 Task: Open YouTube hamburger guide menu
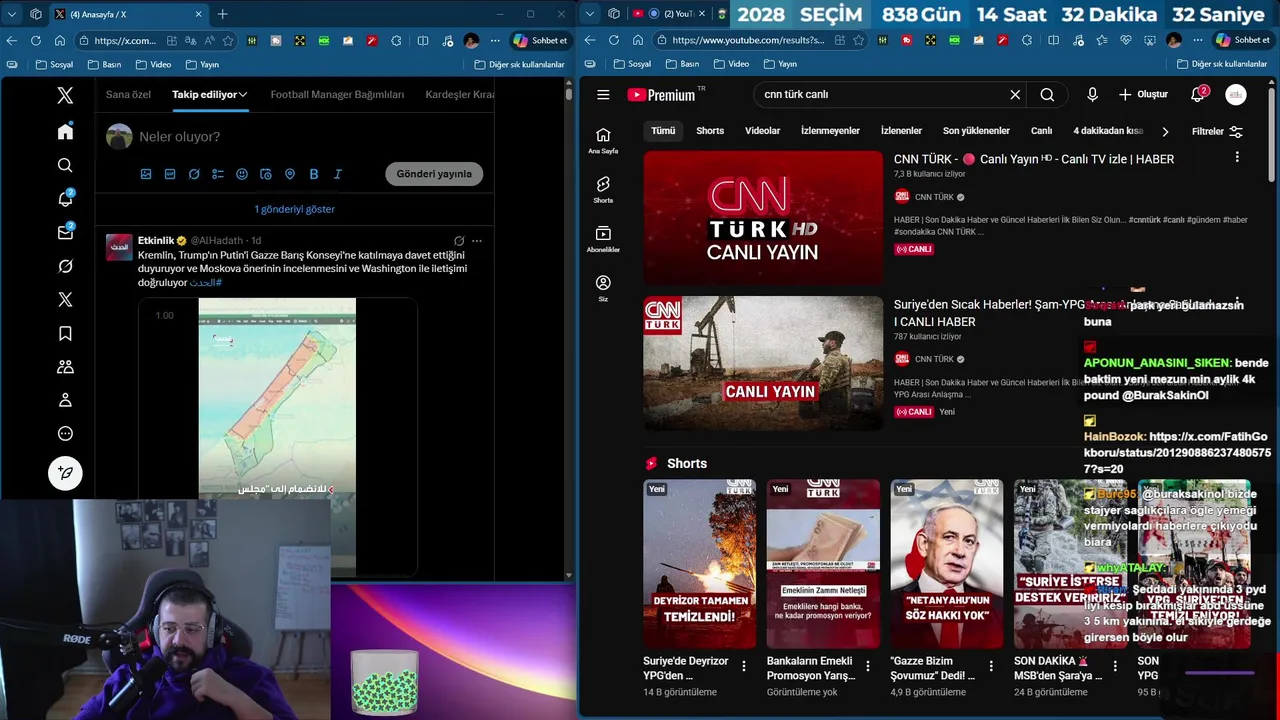tap(603, 95)
